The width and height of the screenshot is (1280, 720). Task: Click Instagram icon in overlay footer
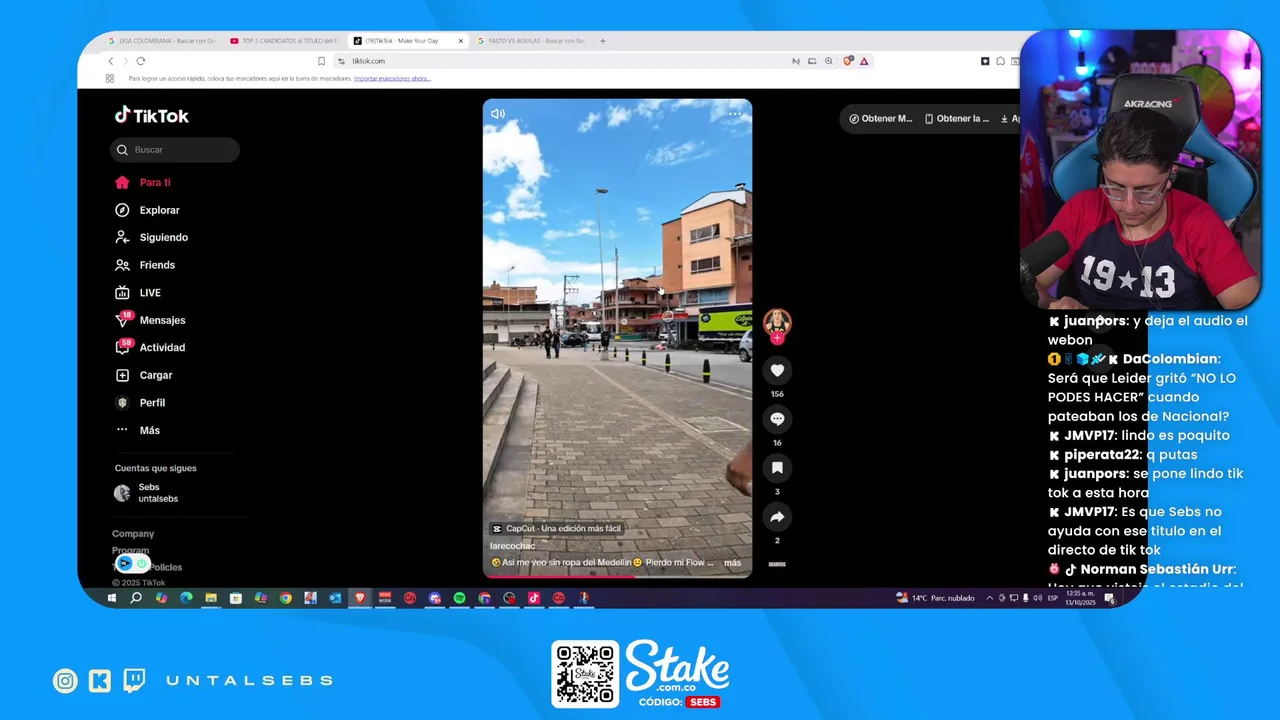pos(65,681)
